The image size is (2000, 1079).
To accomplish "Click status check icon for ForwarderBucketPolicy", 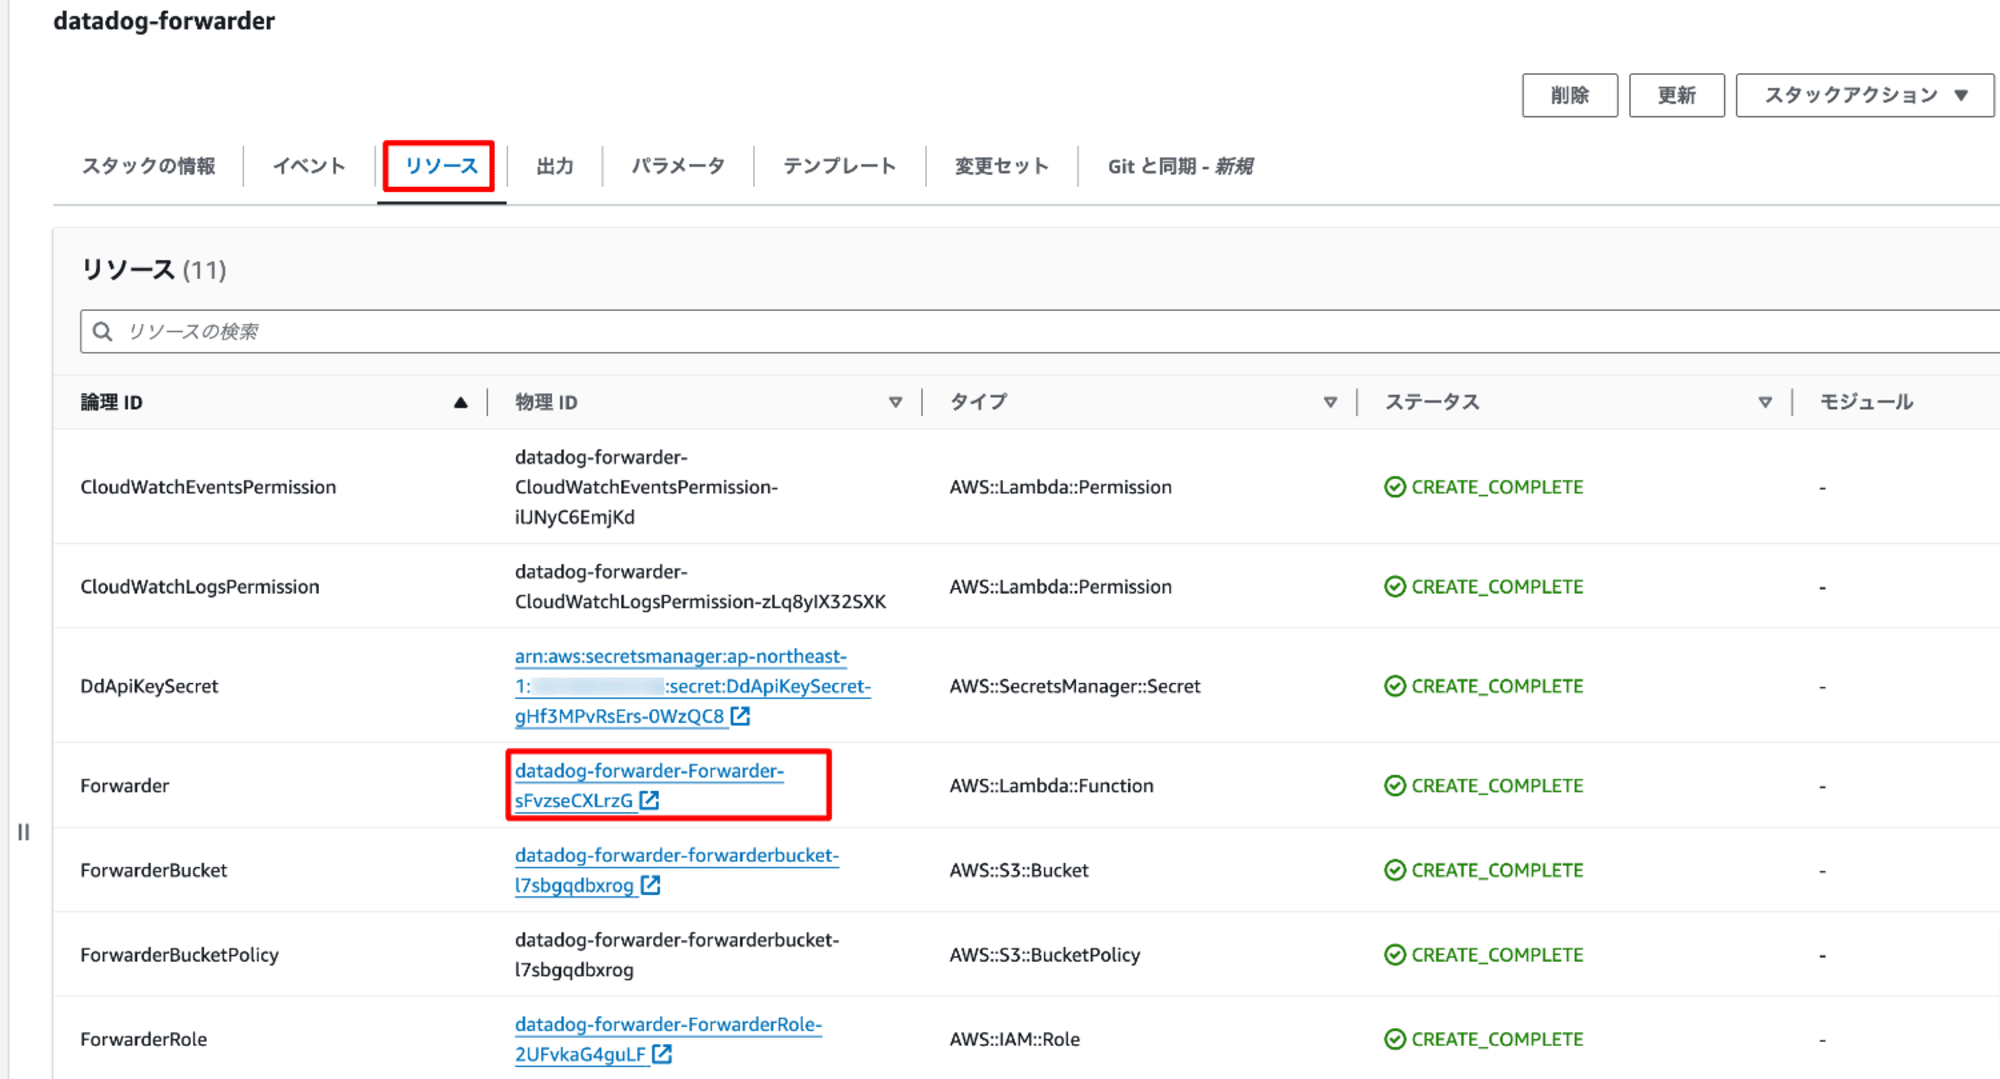I will [x=1395, y=955].
